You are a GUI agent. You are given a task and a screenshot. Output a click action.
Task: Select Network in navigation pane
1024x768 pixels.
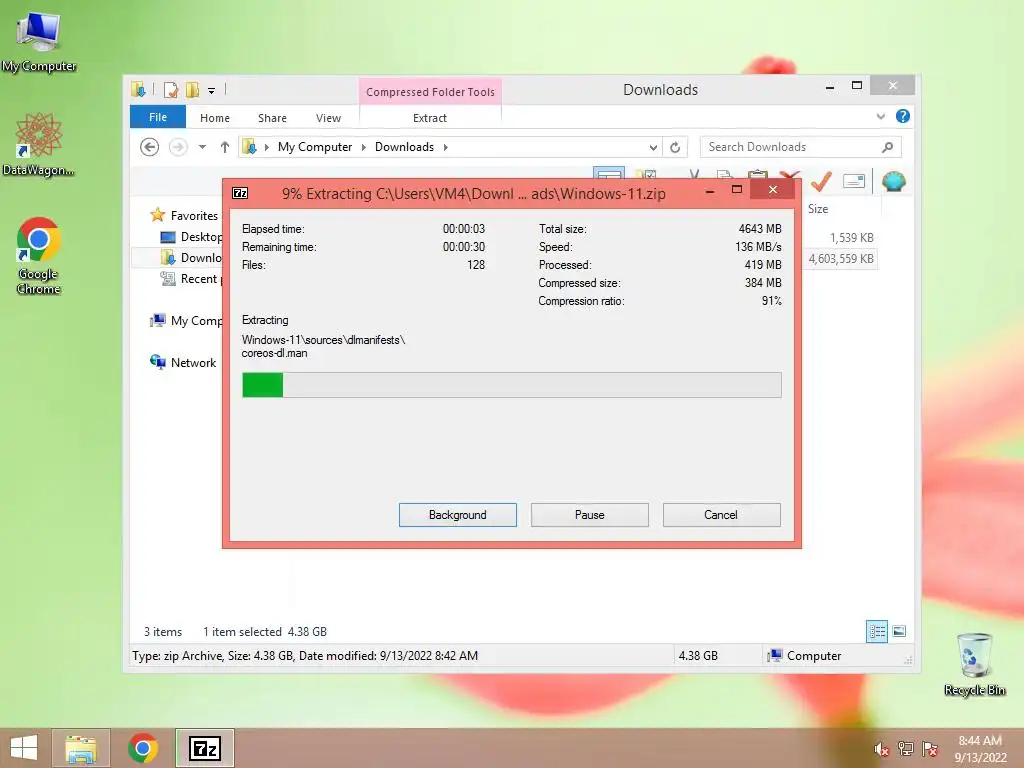click(184, 362)
